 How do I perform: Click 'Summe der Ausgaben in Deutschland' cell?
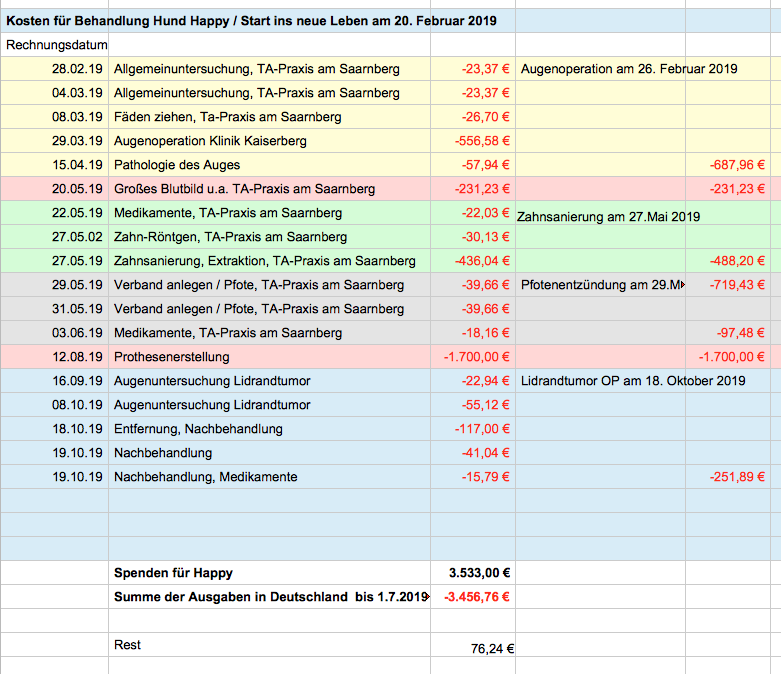[x=269, y=596]
